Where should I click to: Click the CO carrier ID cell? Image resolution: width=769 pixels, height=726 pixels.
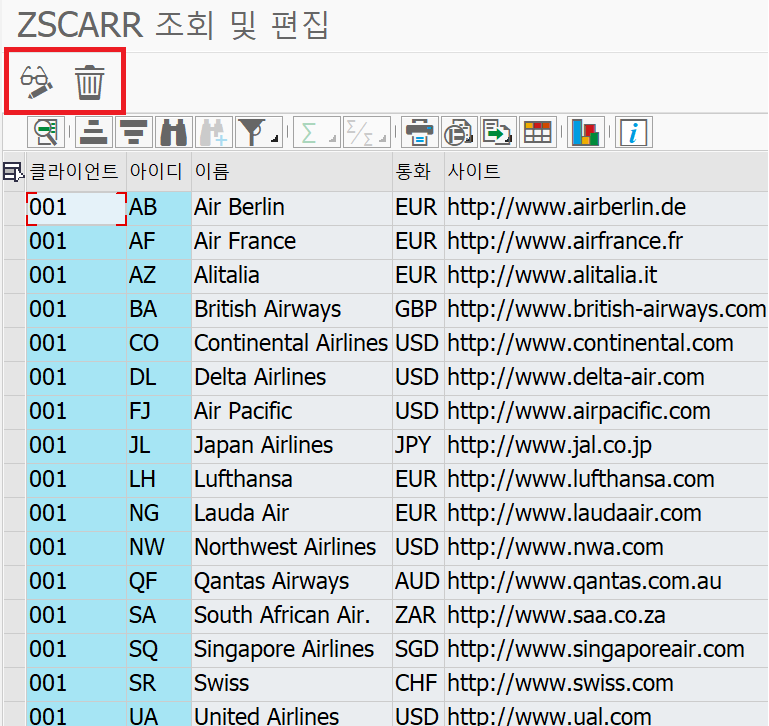point(159,344)
